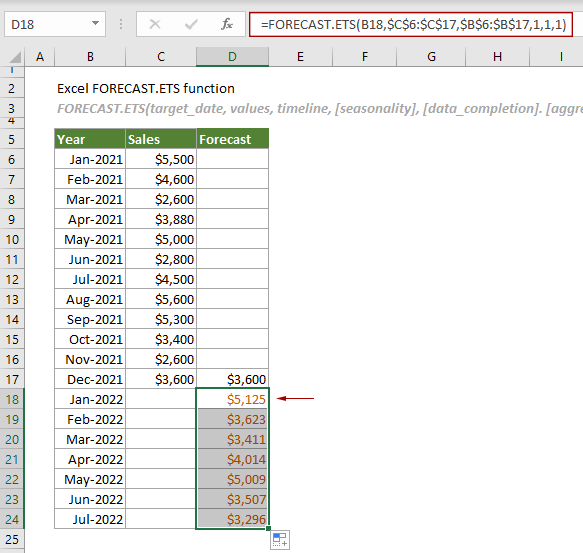The image size is (583, 553).
Task: Click the Insert Function fx icon
Action: click(226, 25)
